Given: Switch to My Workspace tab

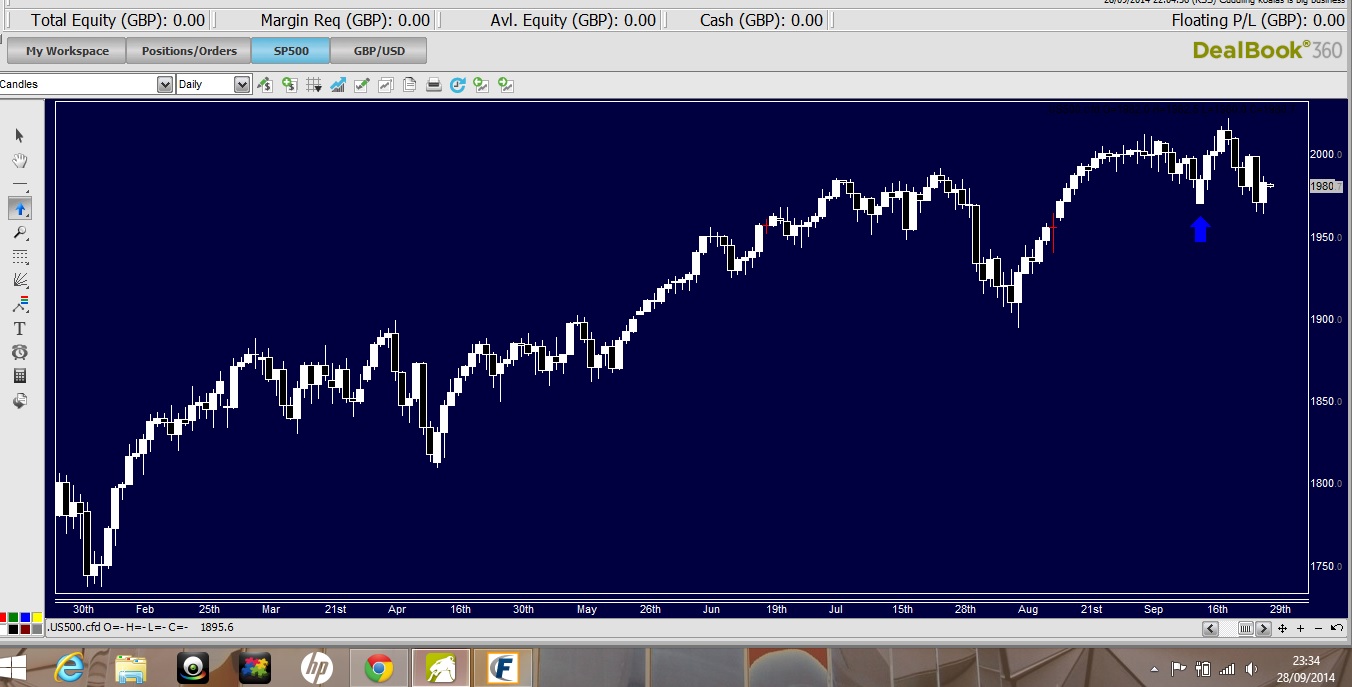Looking at the screenshot, I should point(67,51).
